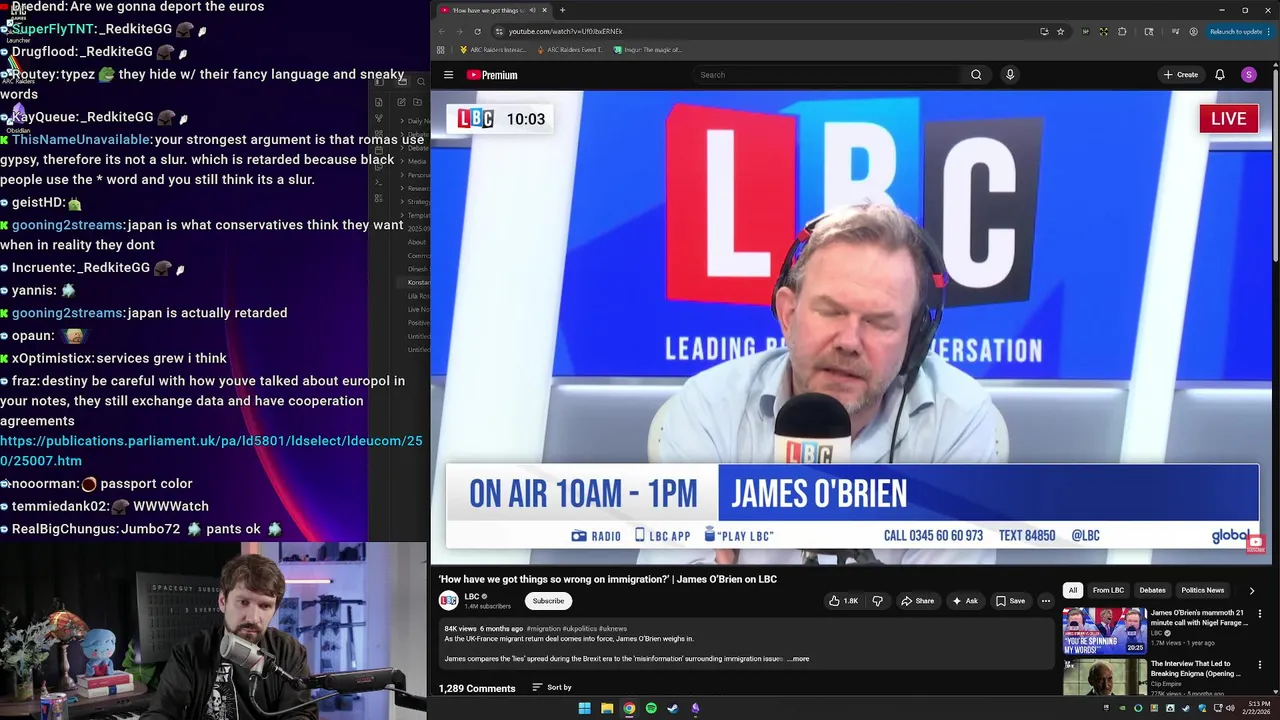The image size is (1280, 720).
Task: Click the video title text
Action: 607,579
